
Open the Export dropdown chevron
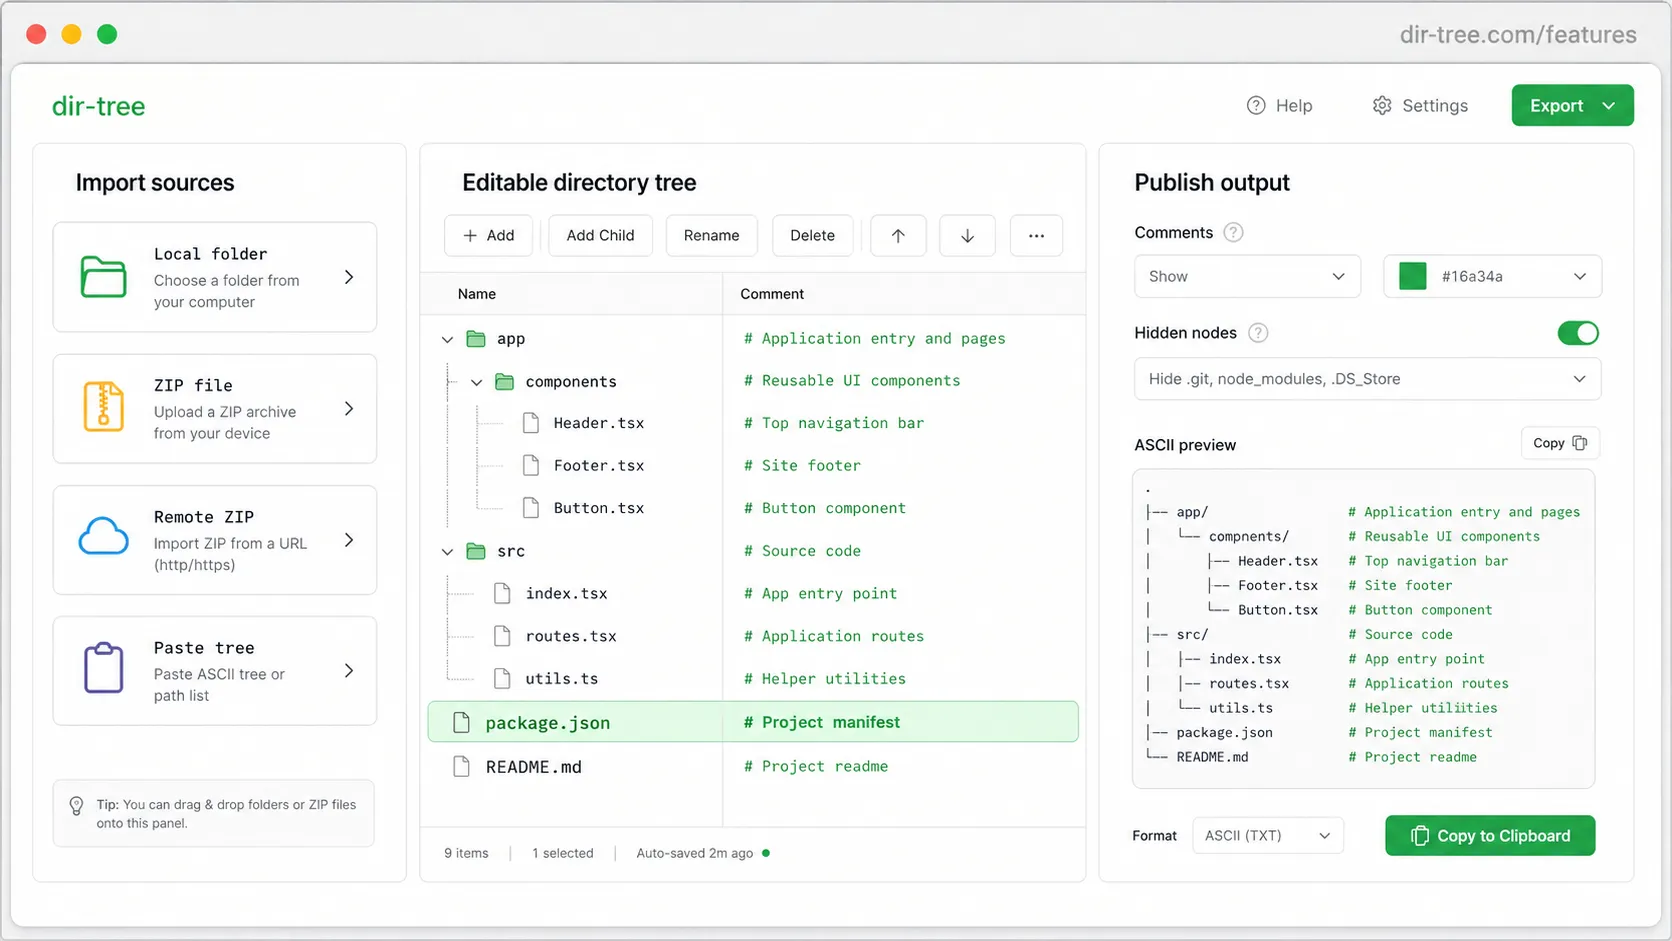pos(1608,105)
